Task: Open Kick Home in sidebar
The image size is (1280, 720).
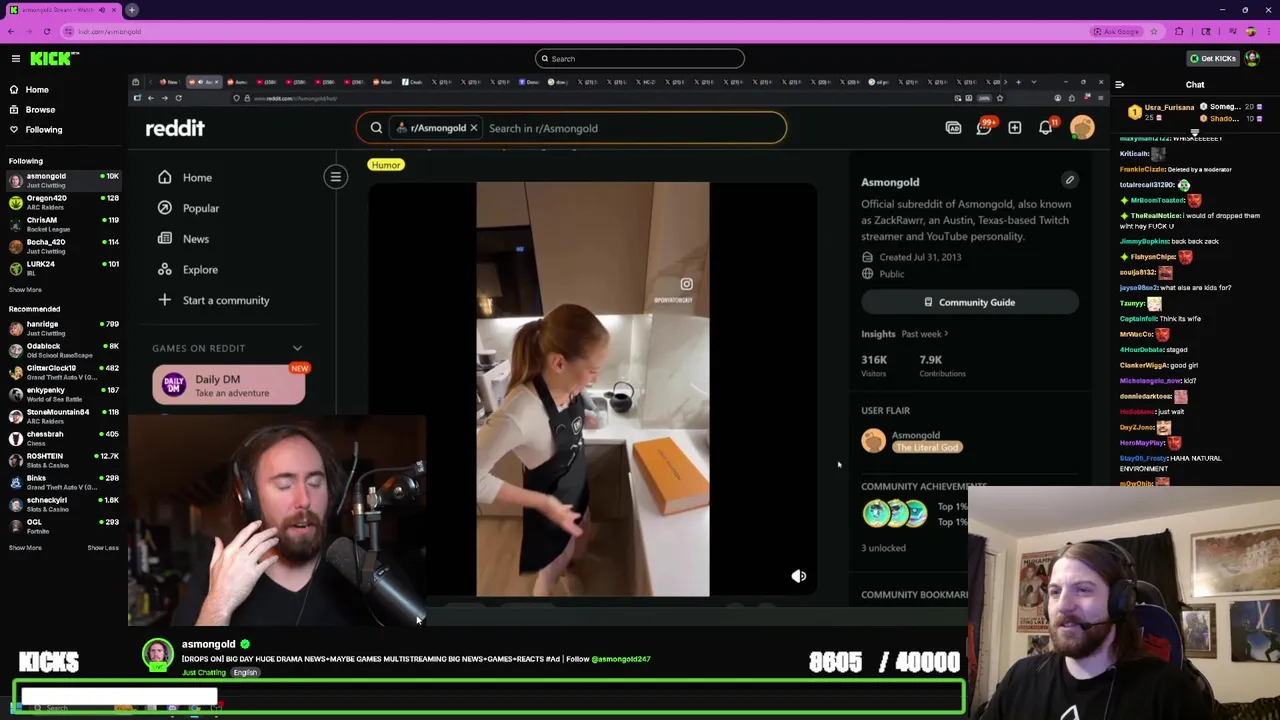Action: 37,90
